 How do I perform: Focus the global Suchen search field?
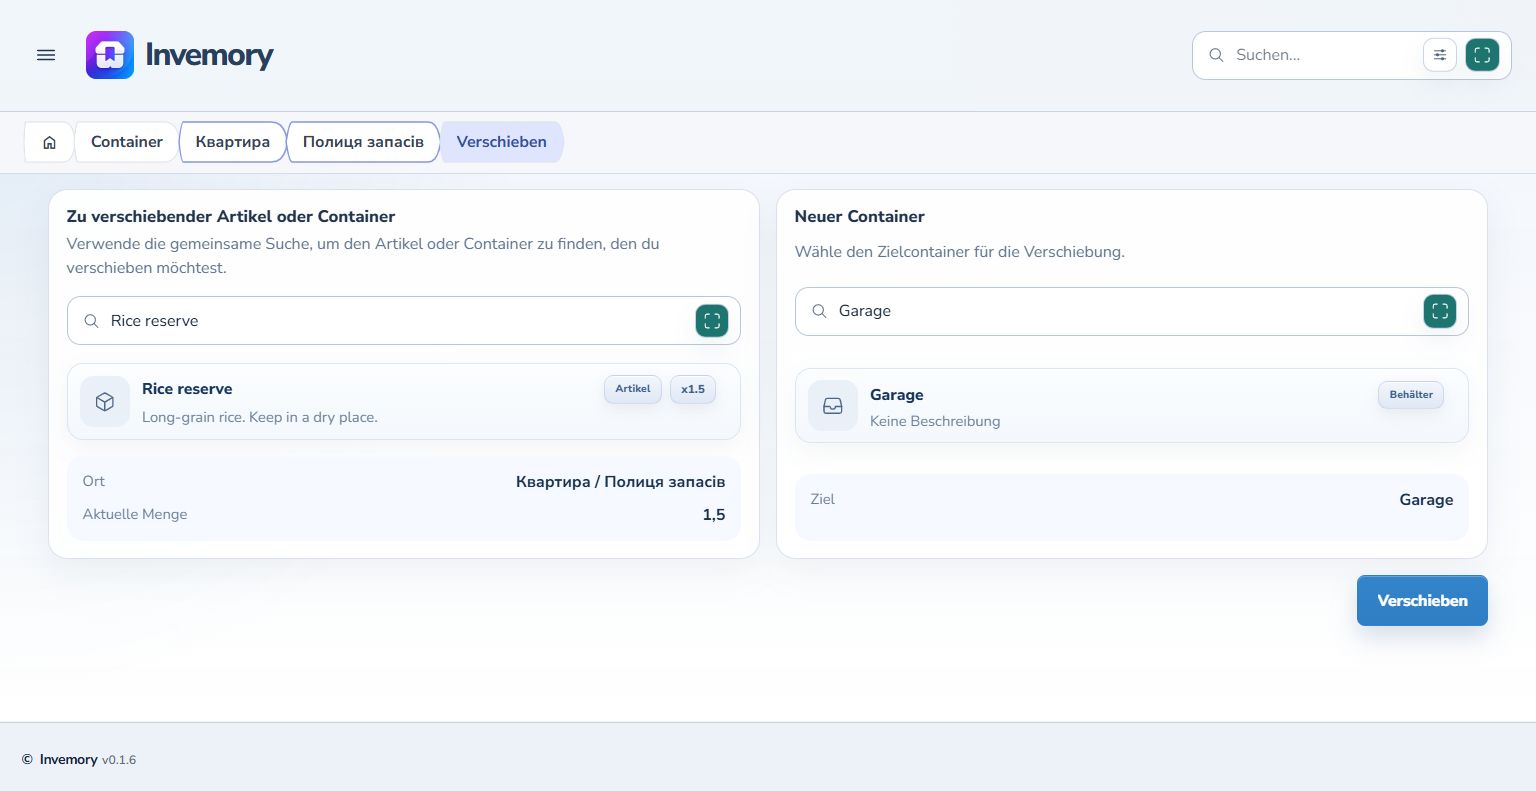(x=1325, y=55)
